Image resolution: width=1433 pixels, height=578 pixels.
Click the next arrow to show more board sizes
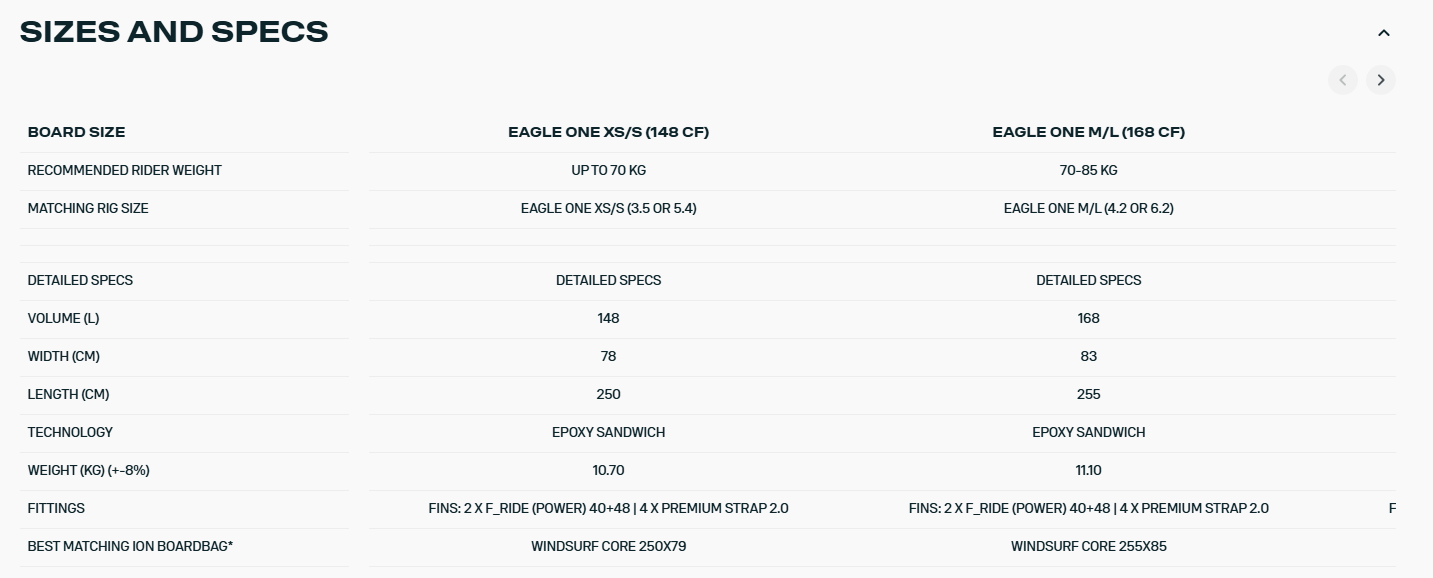coord(1381,80)
